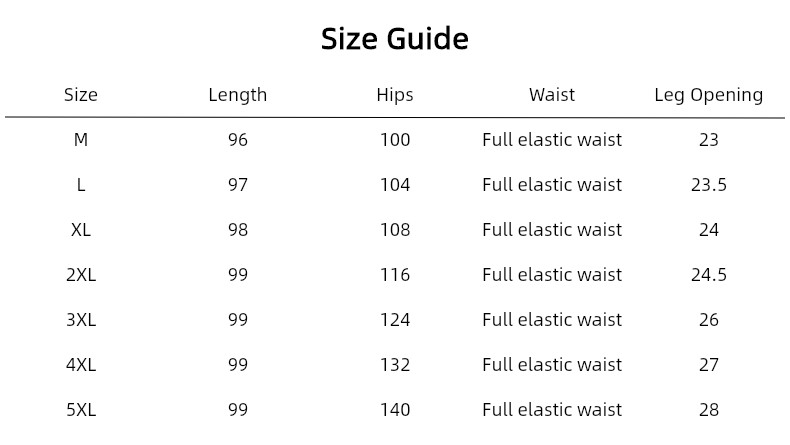Viewport: 790px width, 445px height.
Task: Click the 5XL size row label
Action: pyautogui.click(x=81, y=410)
